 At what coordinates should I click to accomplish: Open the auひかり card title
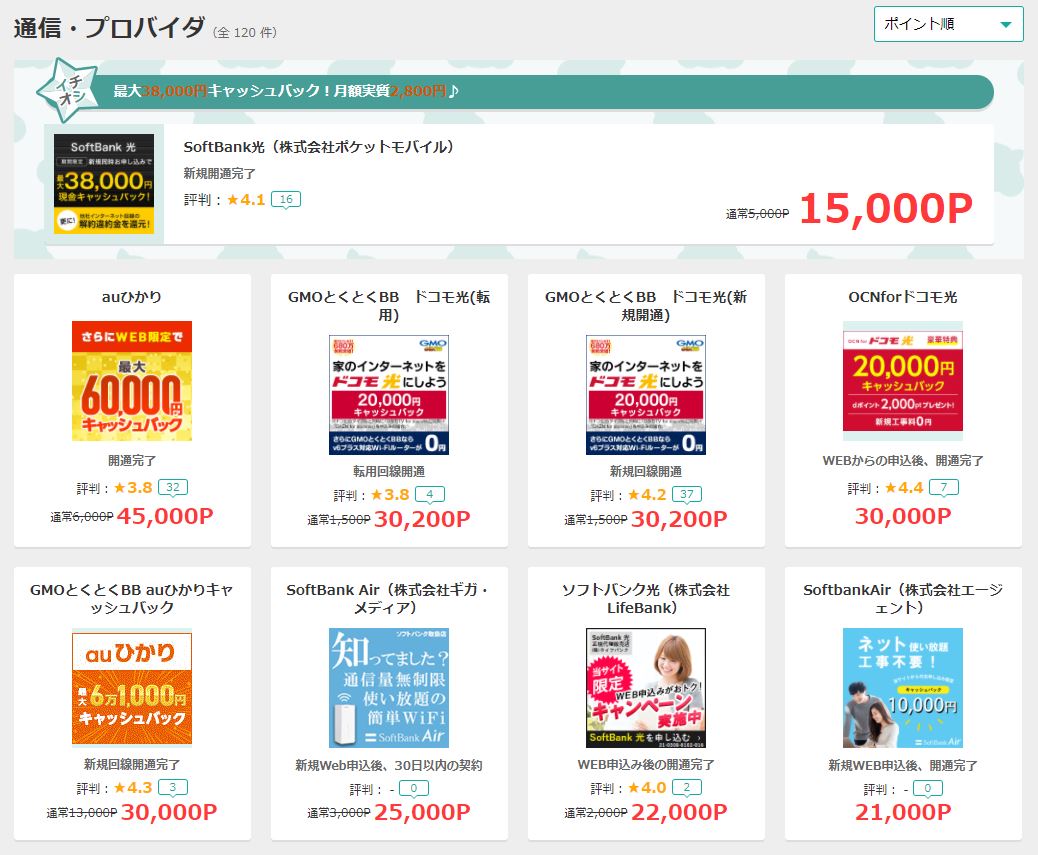[132, 297]
